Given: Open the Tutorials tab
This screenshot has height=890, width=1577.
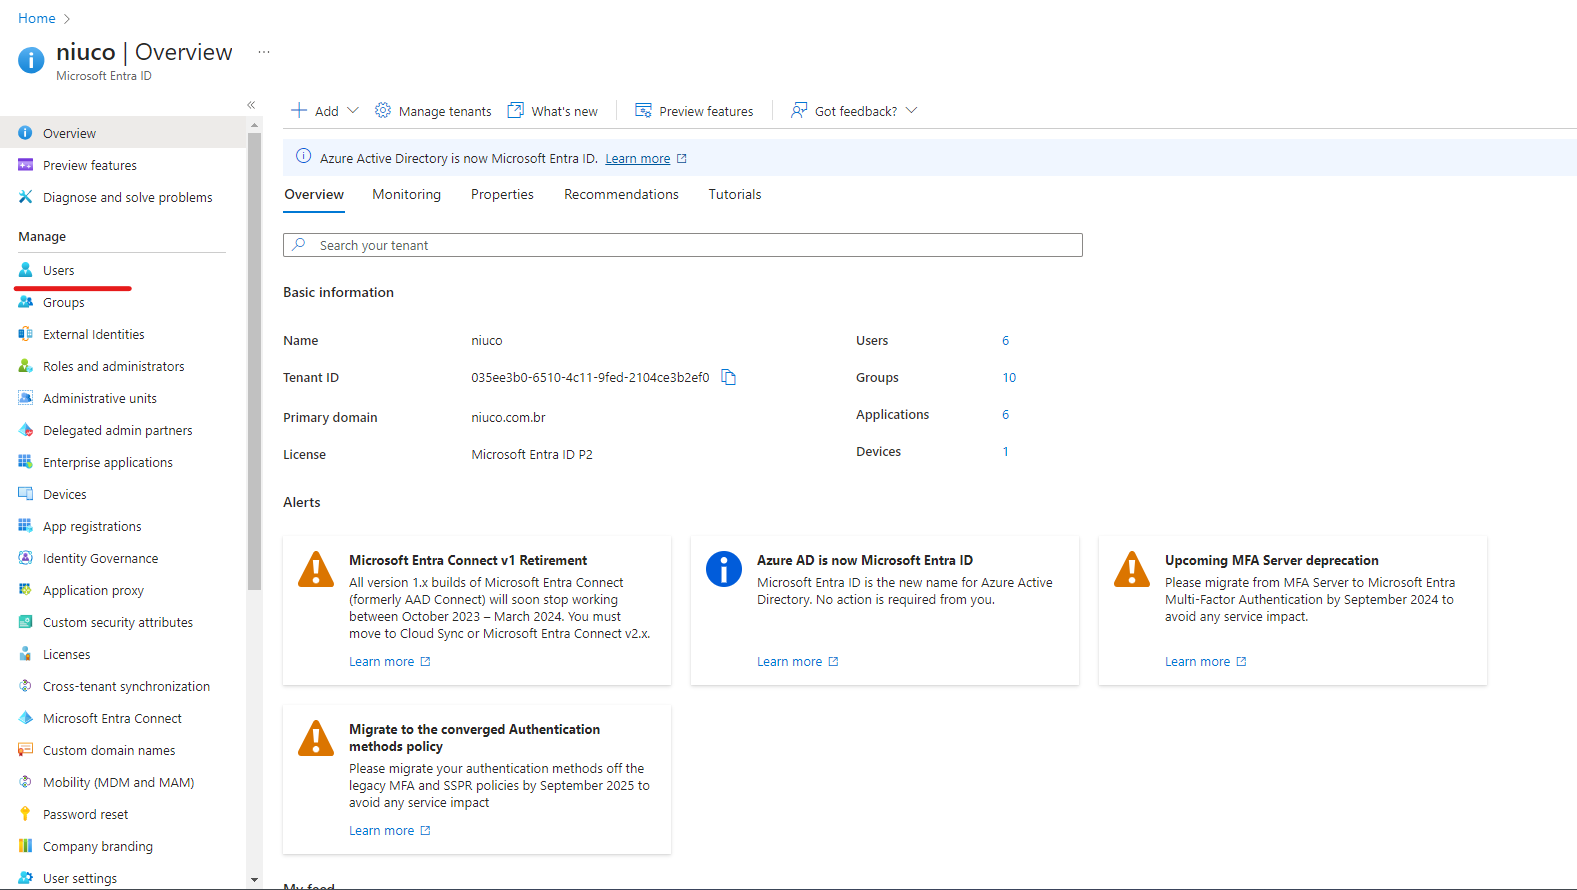Looking at the screenshot, I should coord(735,194).
